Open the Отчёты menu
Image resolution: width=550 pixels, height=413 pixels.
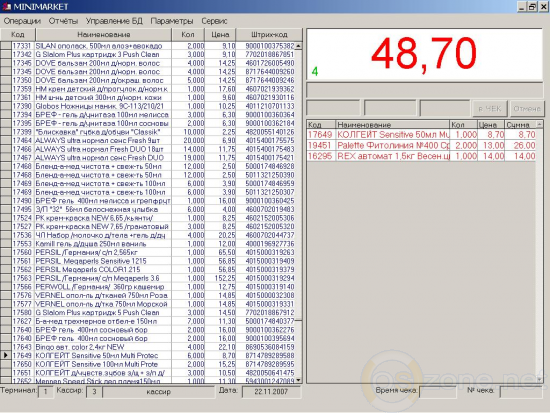[x=63, y=21]
